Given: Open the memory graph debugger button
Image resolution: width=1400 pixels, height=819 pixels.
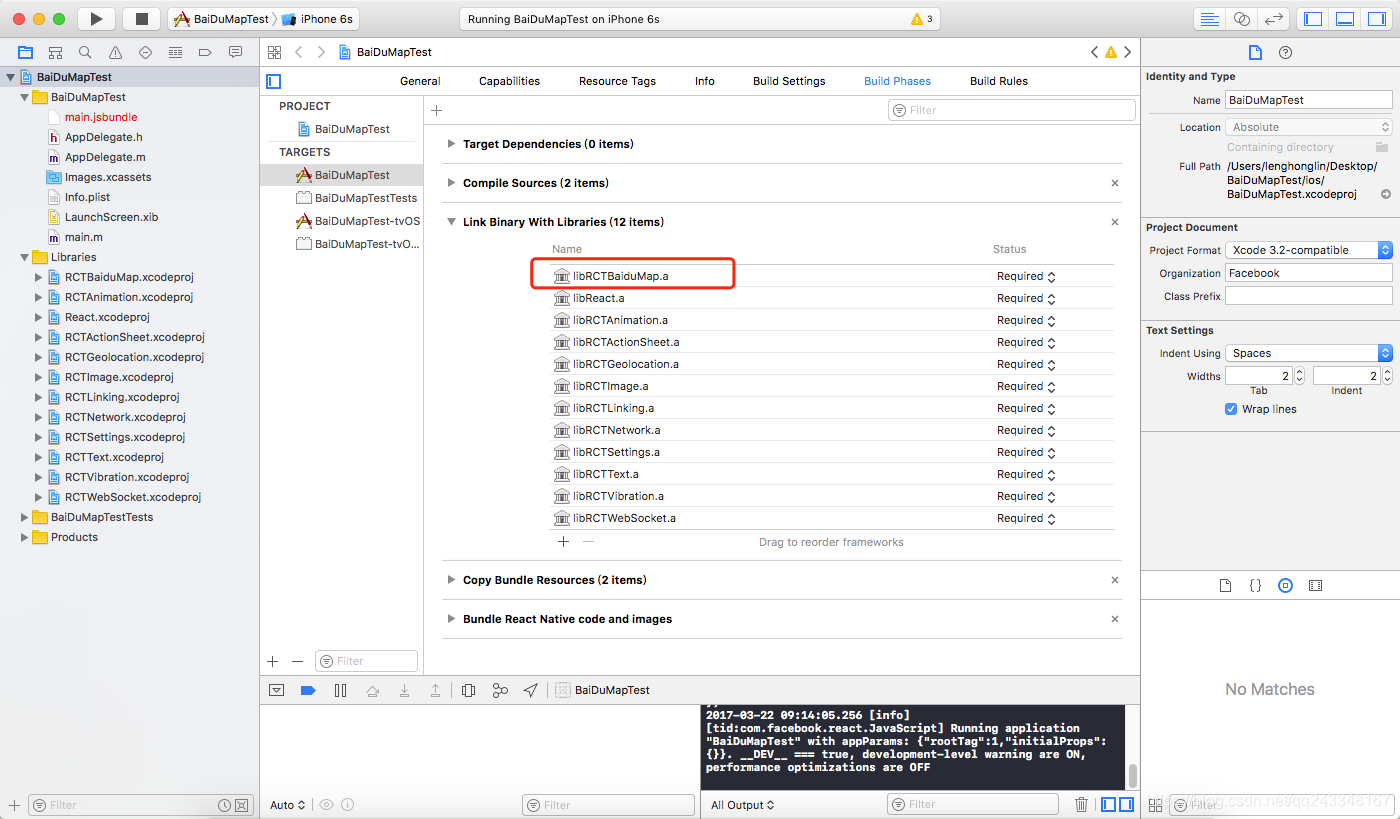Looking at the screenshot, I should 500,690.
